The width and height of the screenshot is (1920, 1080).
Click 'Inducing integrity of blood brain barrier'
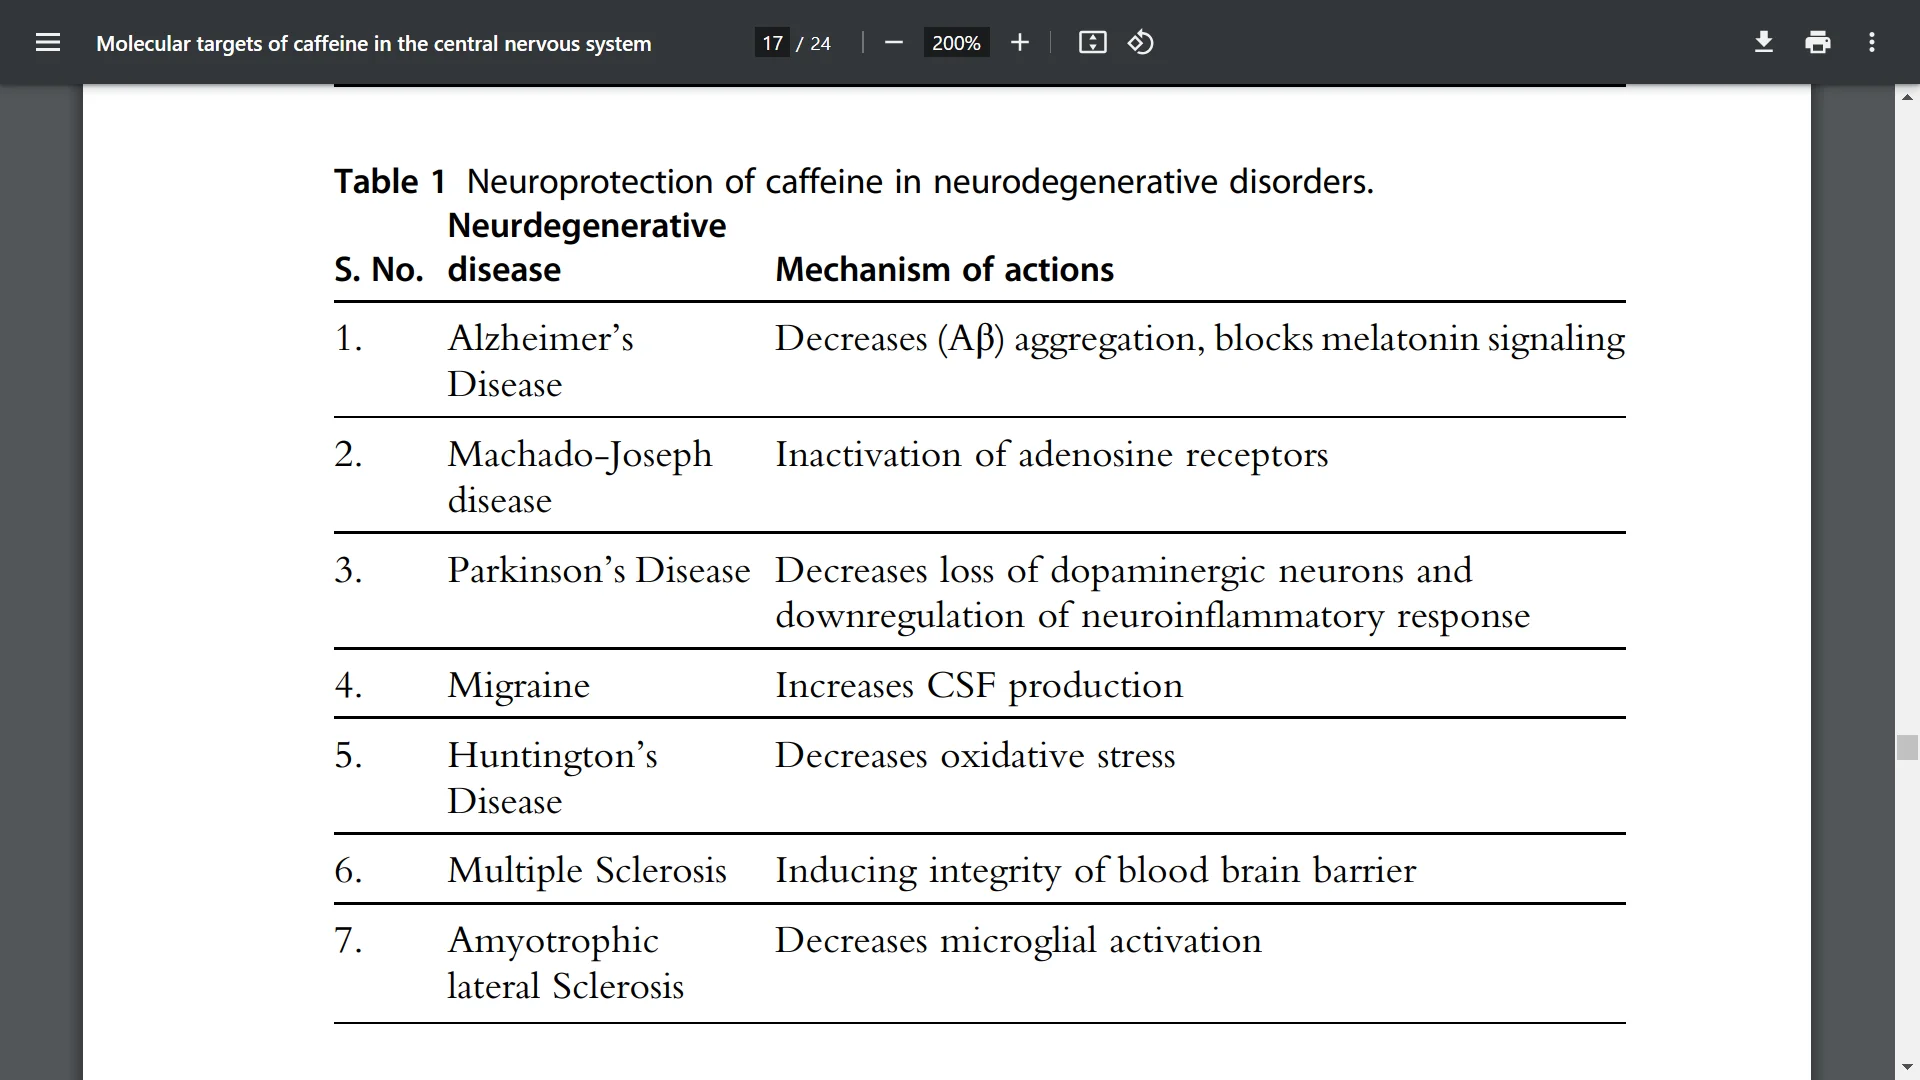(x=1095, y=871)
